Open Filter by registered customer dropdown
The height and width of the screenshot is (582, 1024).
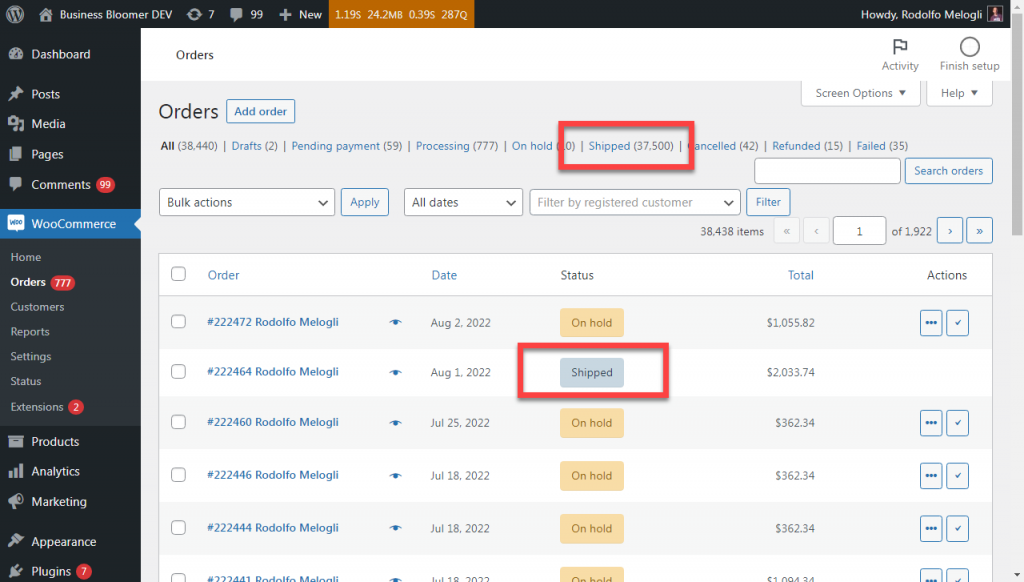point(635,202)
